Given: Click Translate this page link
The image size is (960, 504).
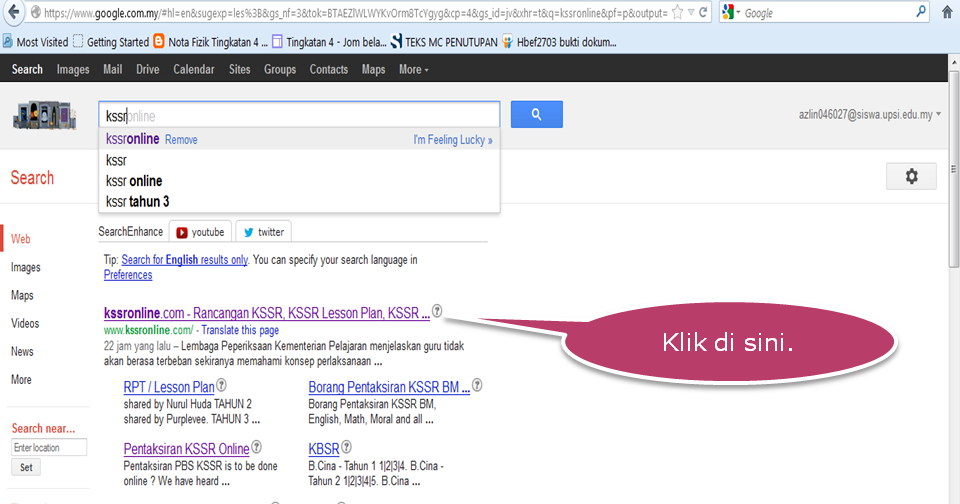Looking at the screenshot, I should (240, 330).
